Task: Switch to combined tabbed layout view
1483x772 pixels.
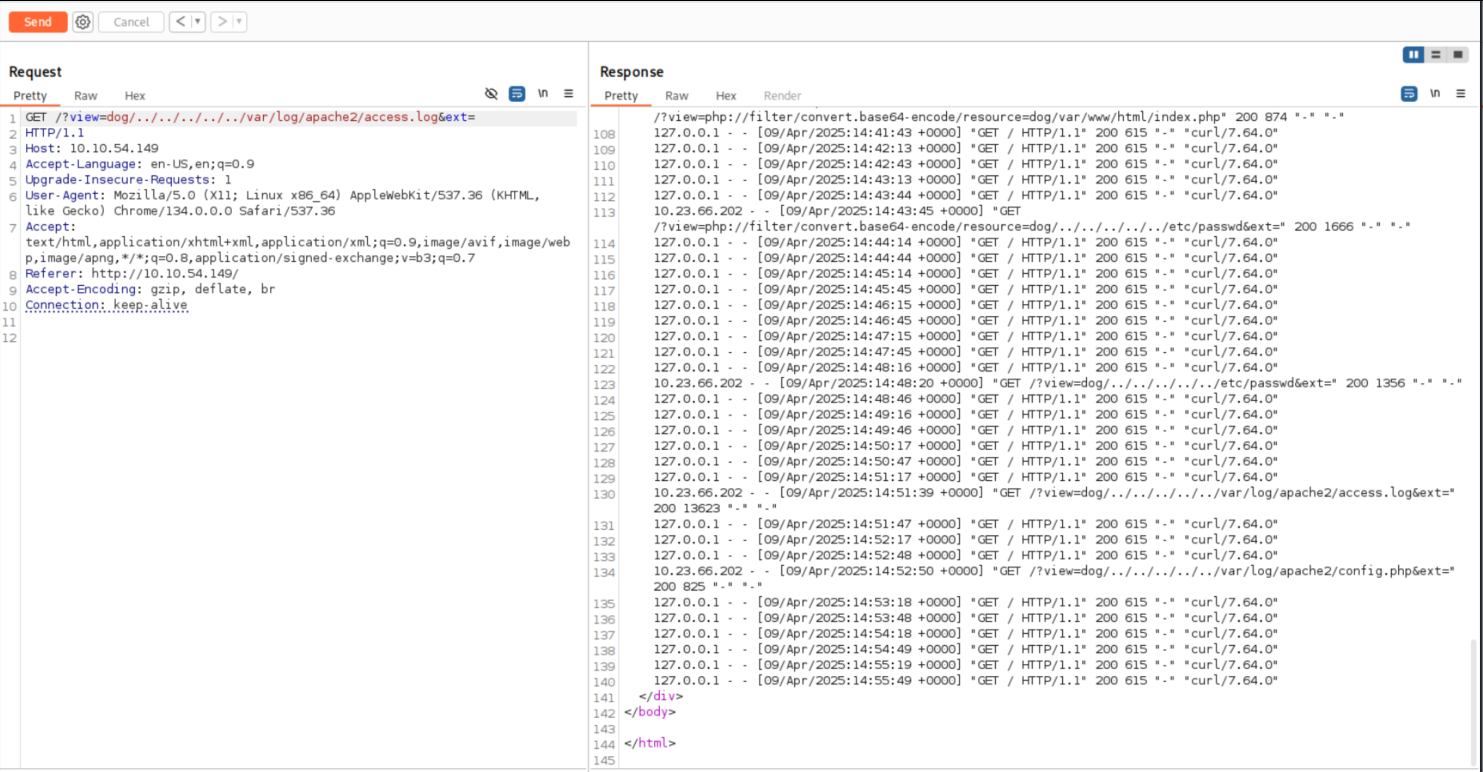Action: click(1457, 55)
